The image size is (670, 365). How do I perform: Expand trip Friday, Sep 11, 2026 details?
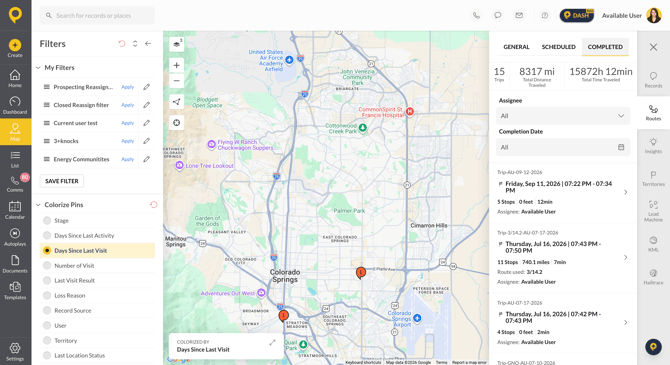point(626,192)
